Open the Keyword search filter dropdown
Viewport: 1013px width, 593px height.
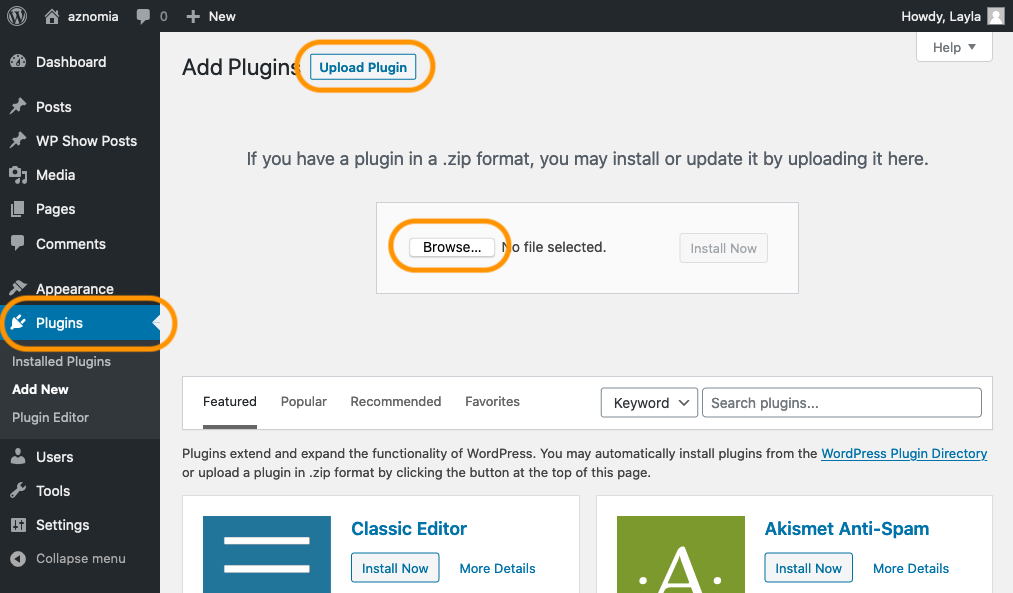[648, 402]
